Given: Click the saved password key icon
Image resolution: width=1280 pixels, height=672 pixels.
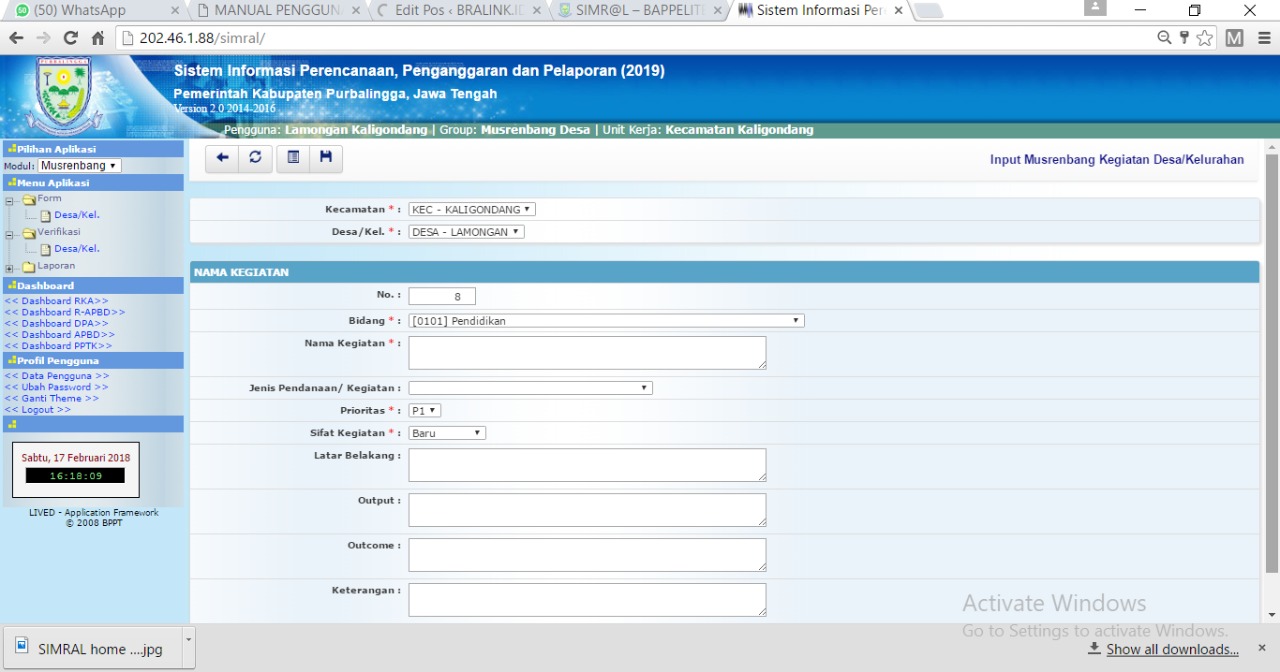Looking at the screenshot, I should click(1184, 38).
